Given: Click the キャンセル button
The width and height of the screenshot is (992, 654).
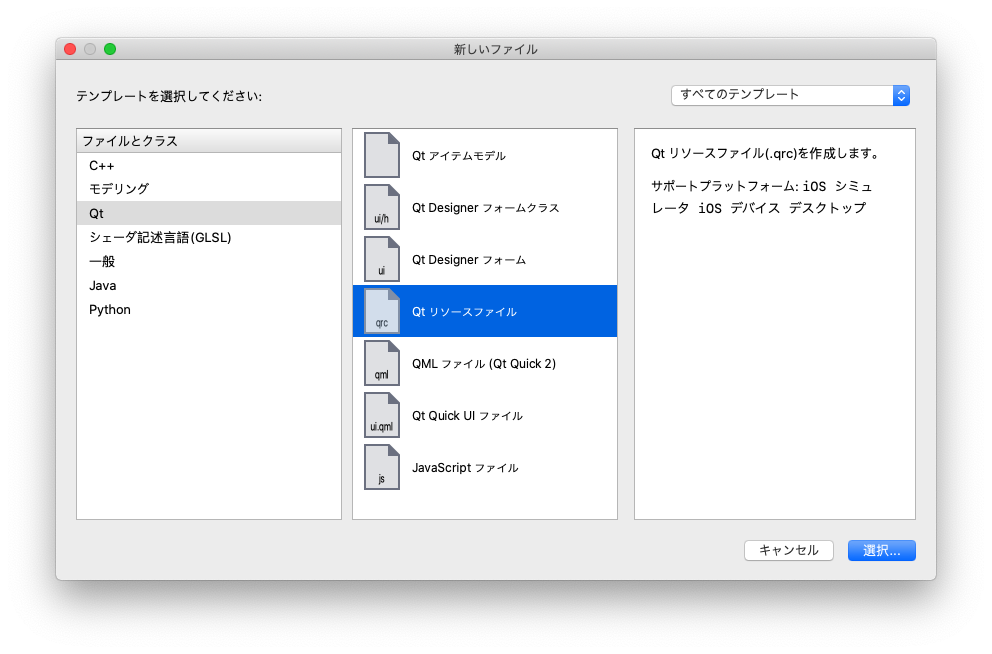Looking at the screenshot, I should click(x=788, y=550).
